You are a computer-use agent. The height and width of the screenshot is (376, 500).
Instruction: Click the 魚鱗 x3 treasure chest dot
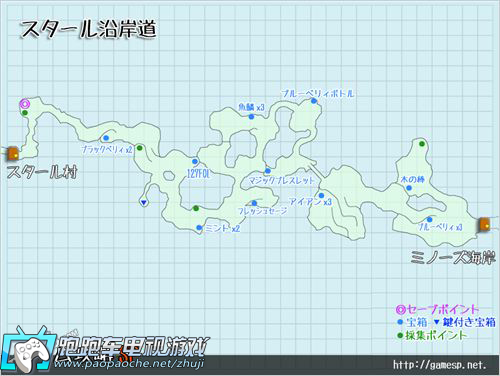pyautogui.click(x=251, y=117)
